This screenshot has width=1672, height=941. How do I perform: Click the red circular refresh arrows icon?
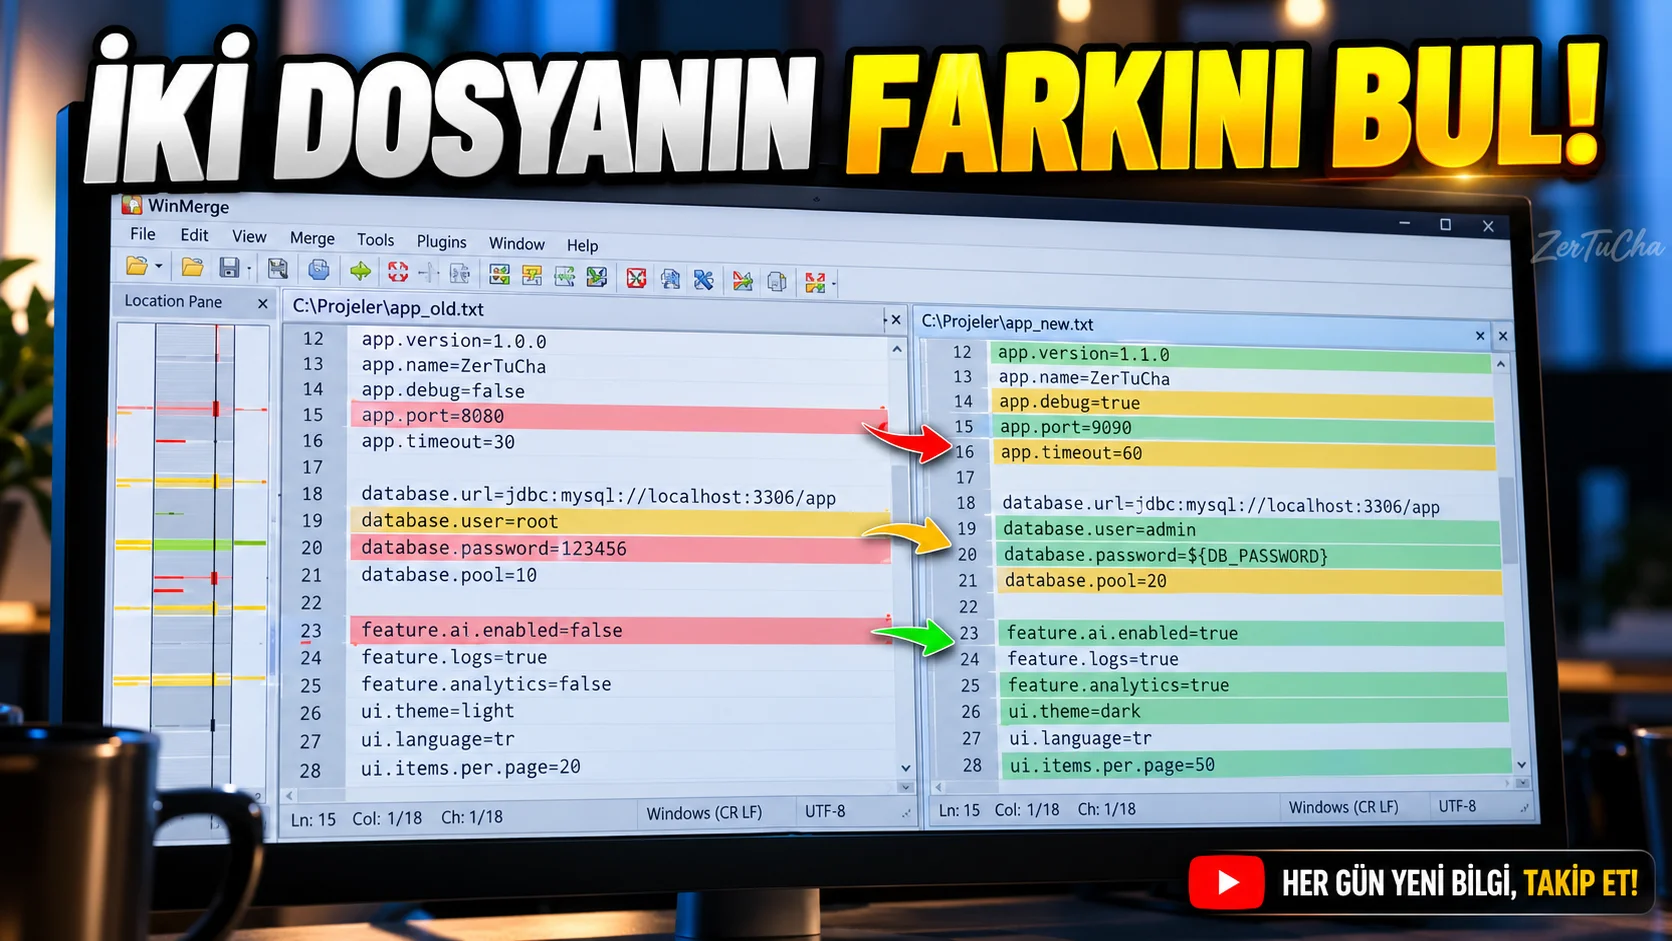click(x=398, y=271)
